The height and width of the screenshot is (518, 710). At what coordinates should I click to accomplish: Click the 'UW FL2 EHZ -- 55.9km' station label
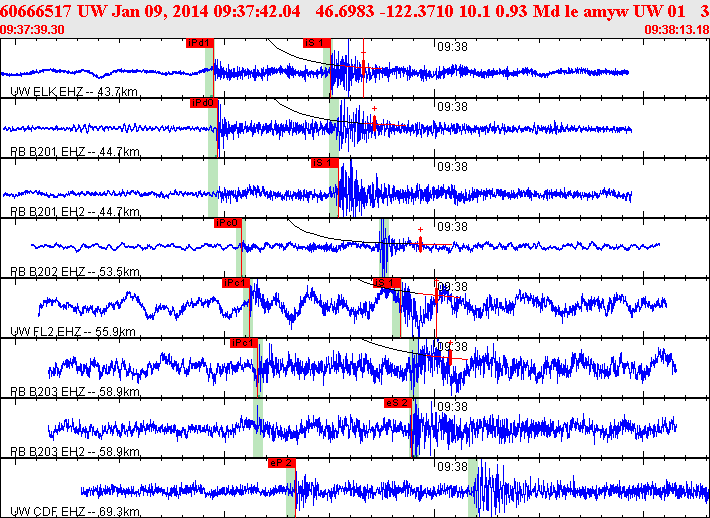(x=72, y=332)
